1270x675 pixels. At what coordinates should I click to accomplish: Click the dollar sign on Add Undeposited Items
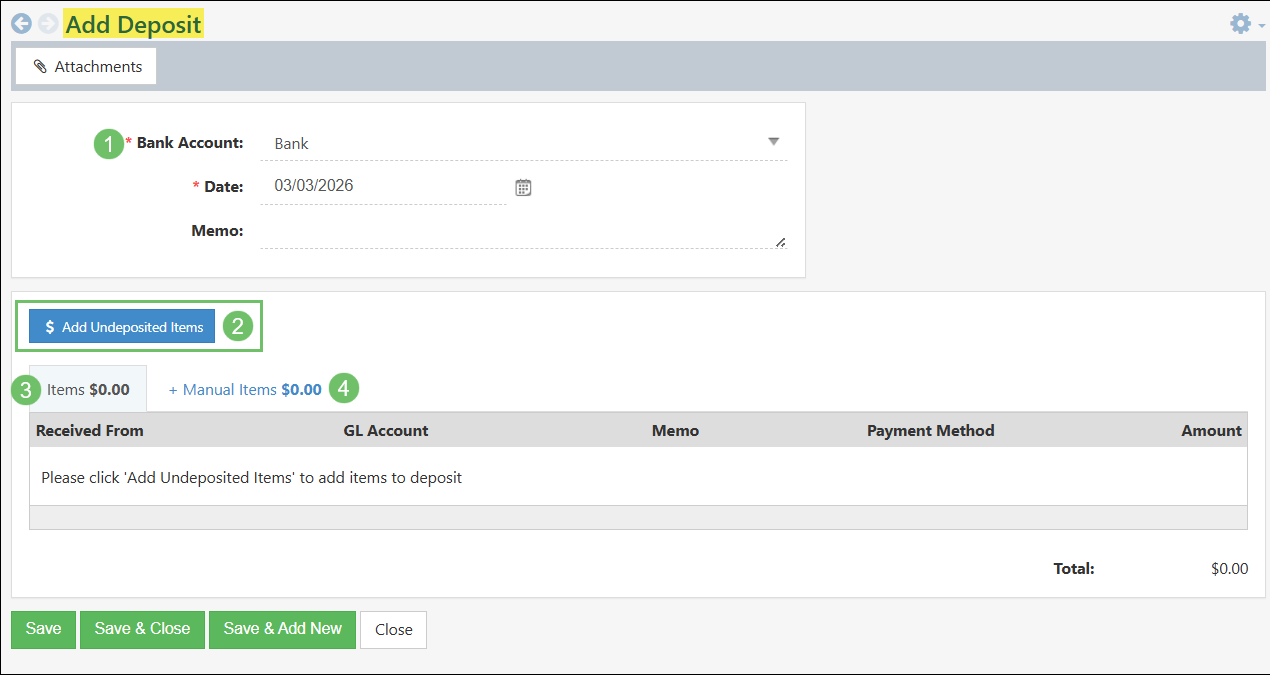pos(49,326)
